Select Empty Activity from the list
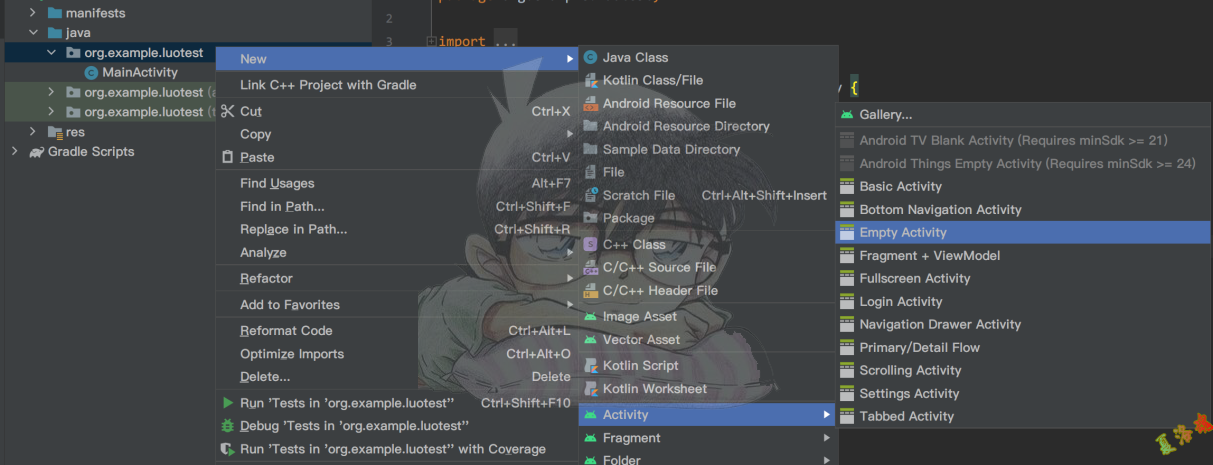 (x=902, y=233)
